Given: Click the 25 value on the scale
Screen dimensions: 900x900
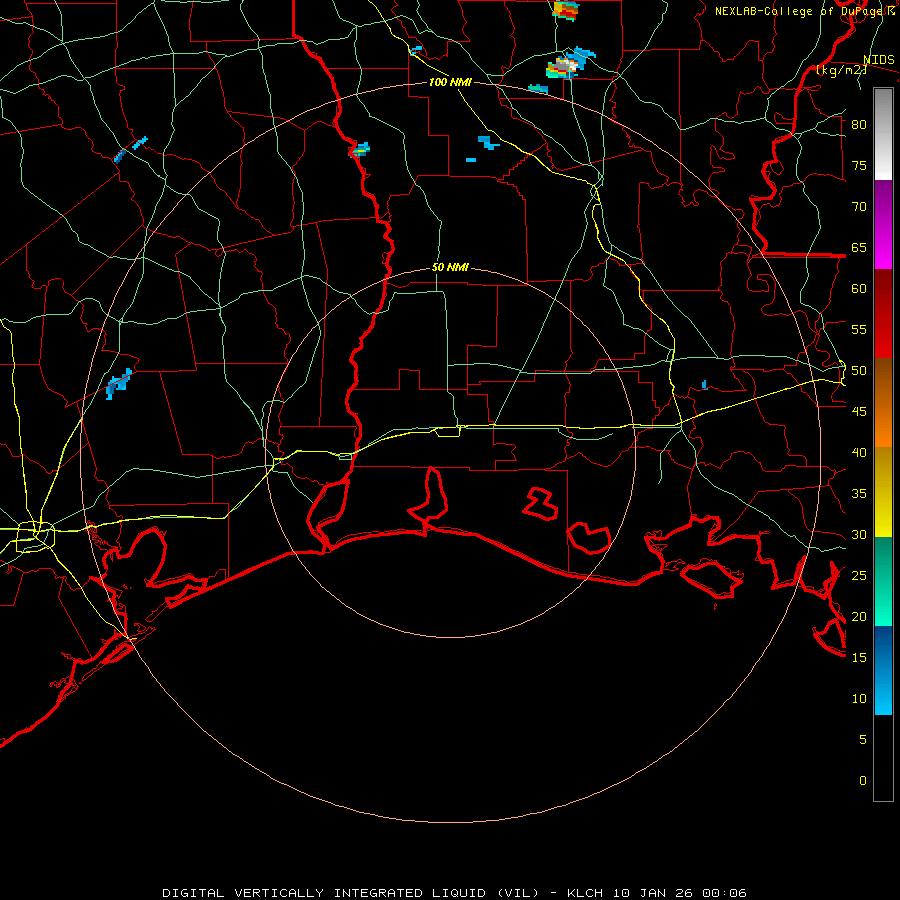Looking at the screenshot, I should point(859,576).
